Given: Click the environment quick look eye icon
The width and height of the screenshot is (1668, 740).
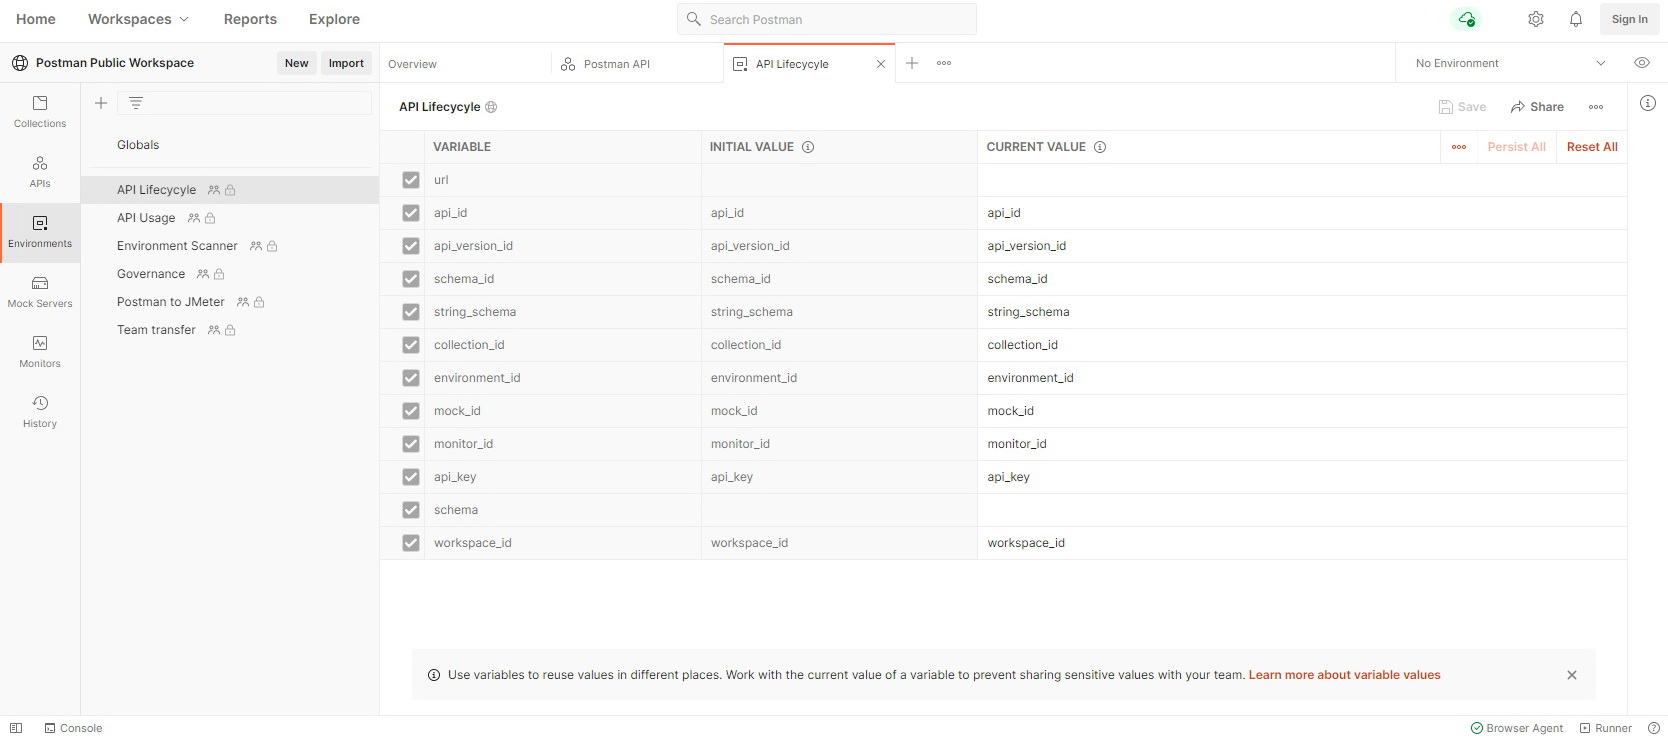Looking at the screenshot, I should pos(1642,63).
